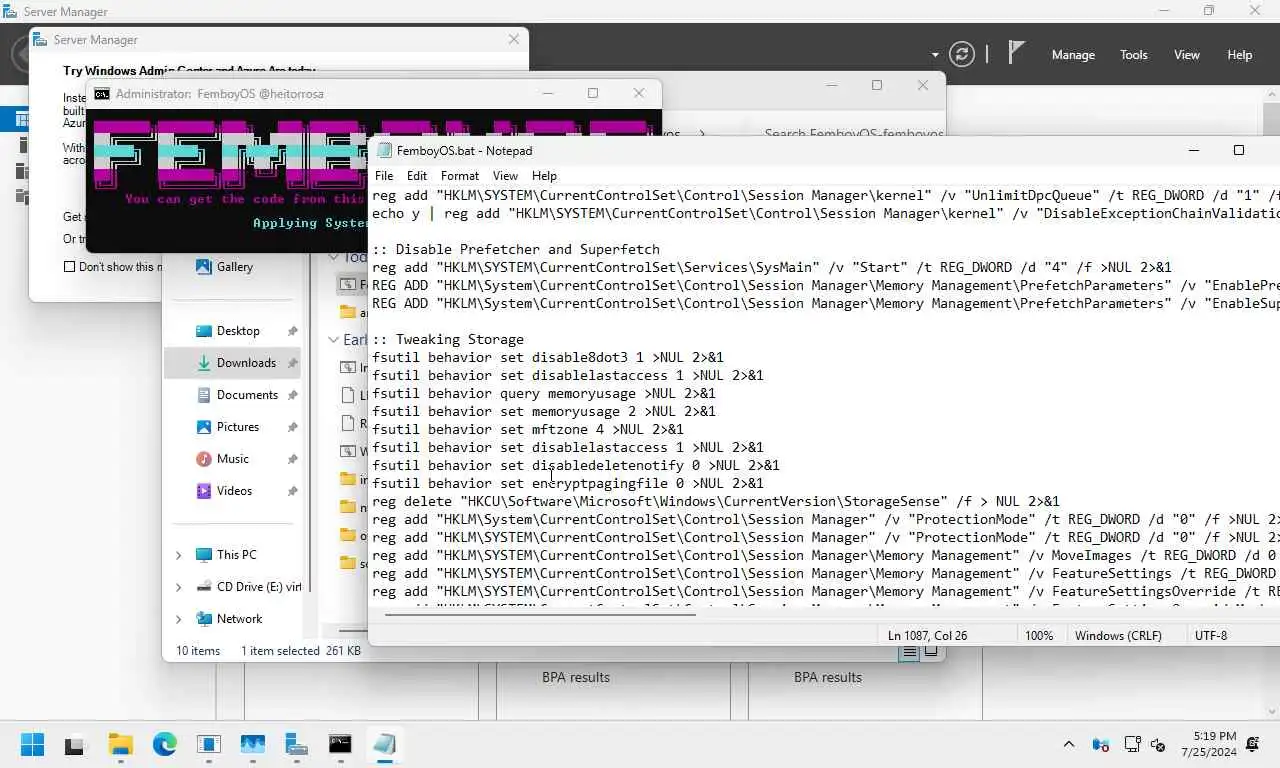Open the notification bell in the tray

(1253, 745)
